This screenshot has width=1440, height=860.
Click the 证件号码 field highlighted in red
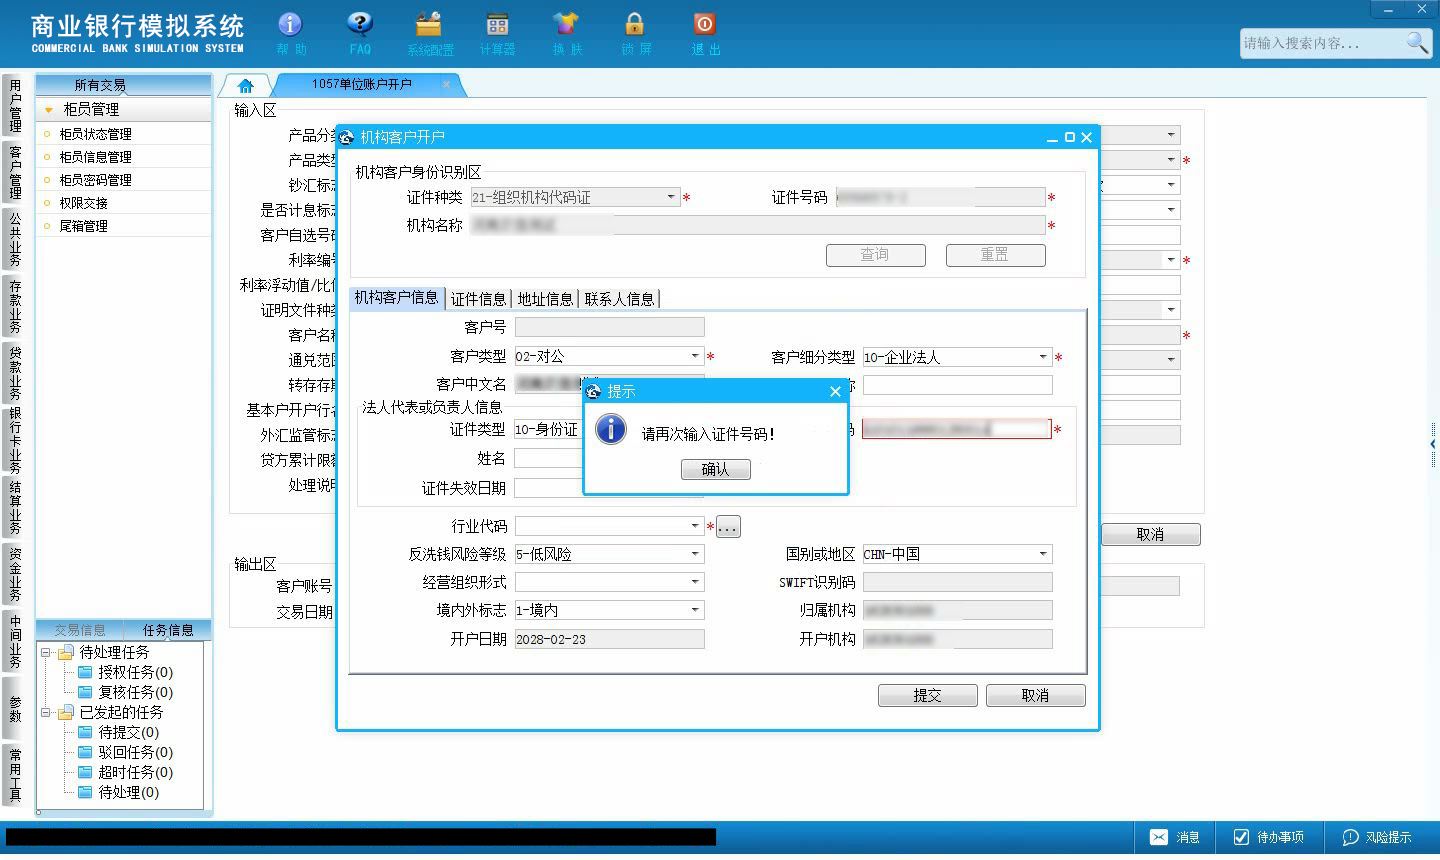[957, 429]
